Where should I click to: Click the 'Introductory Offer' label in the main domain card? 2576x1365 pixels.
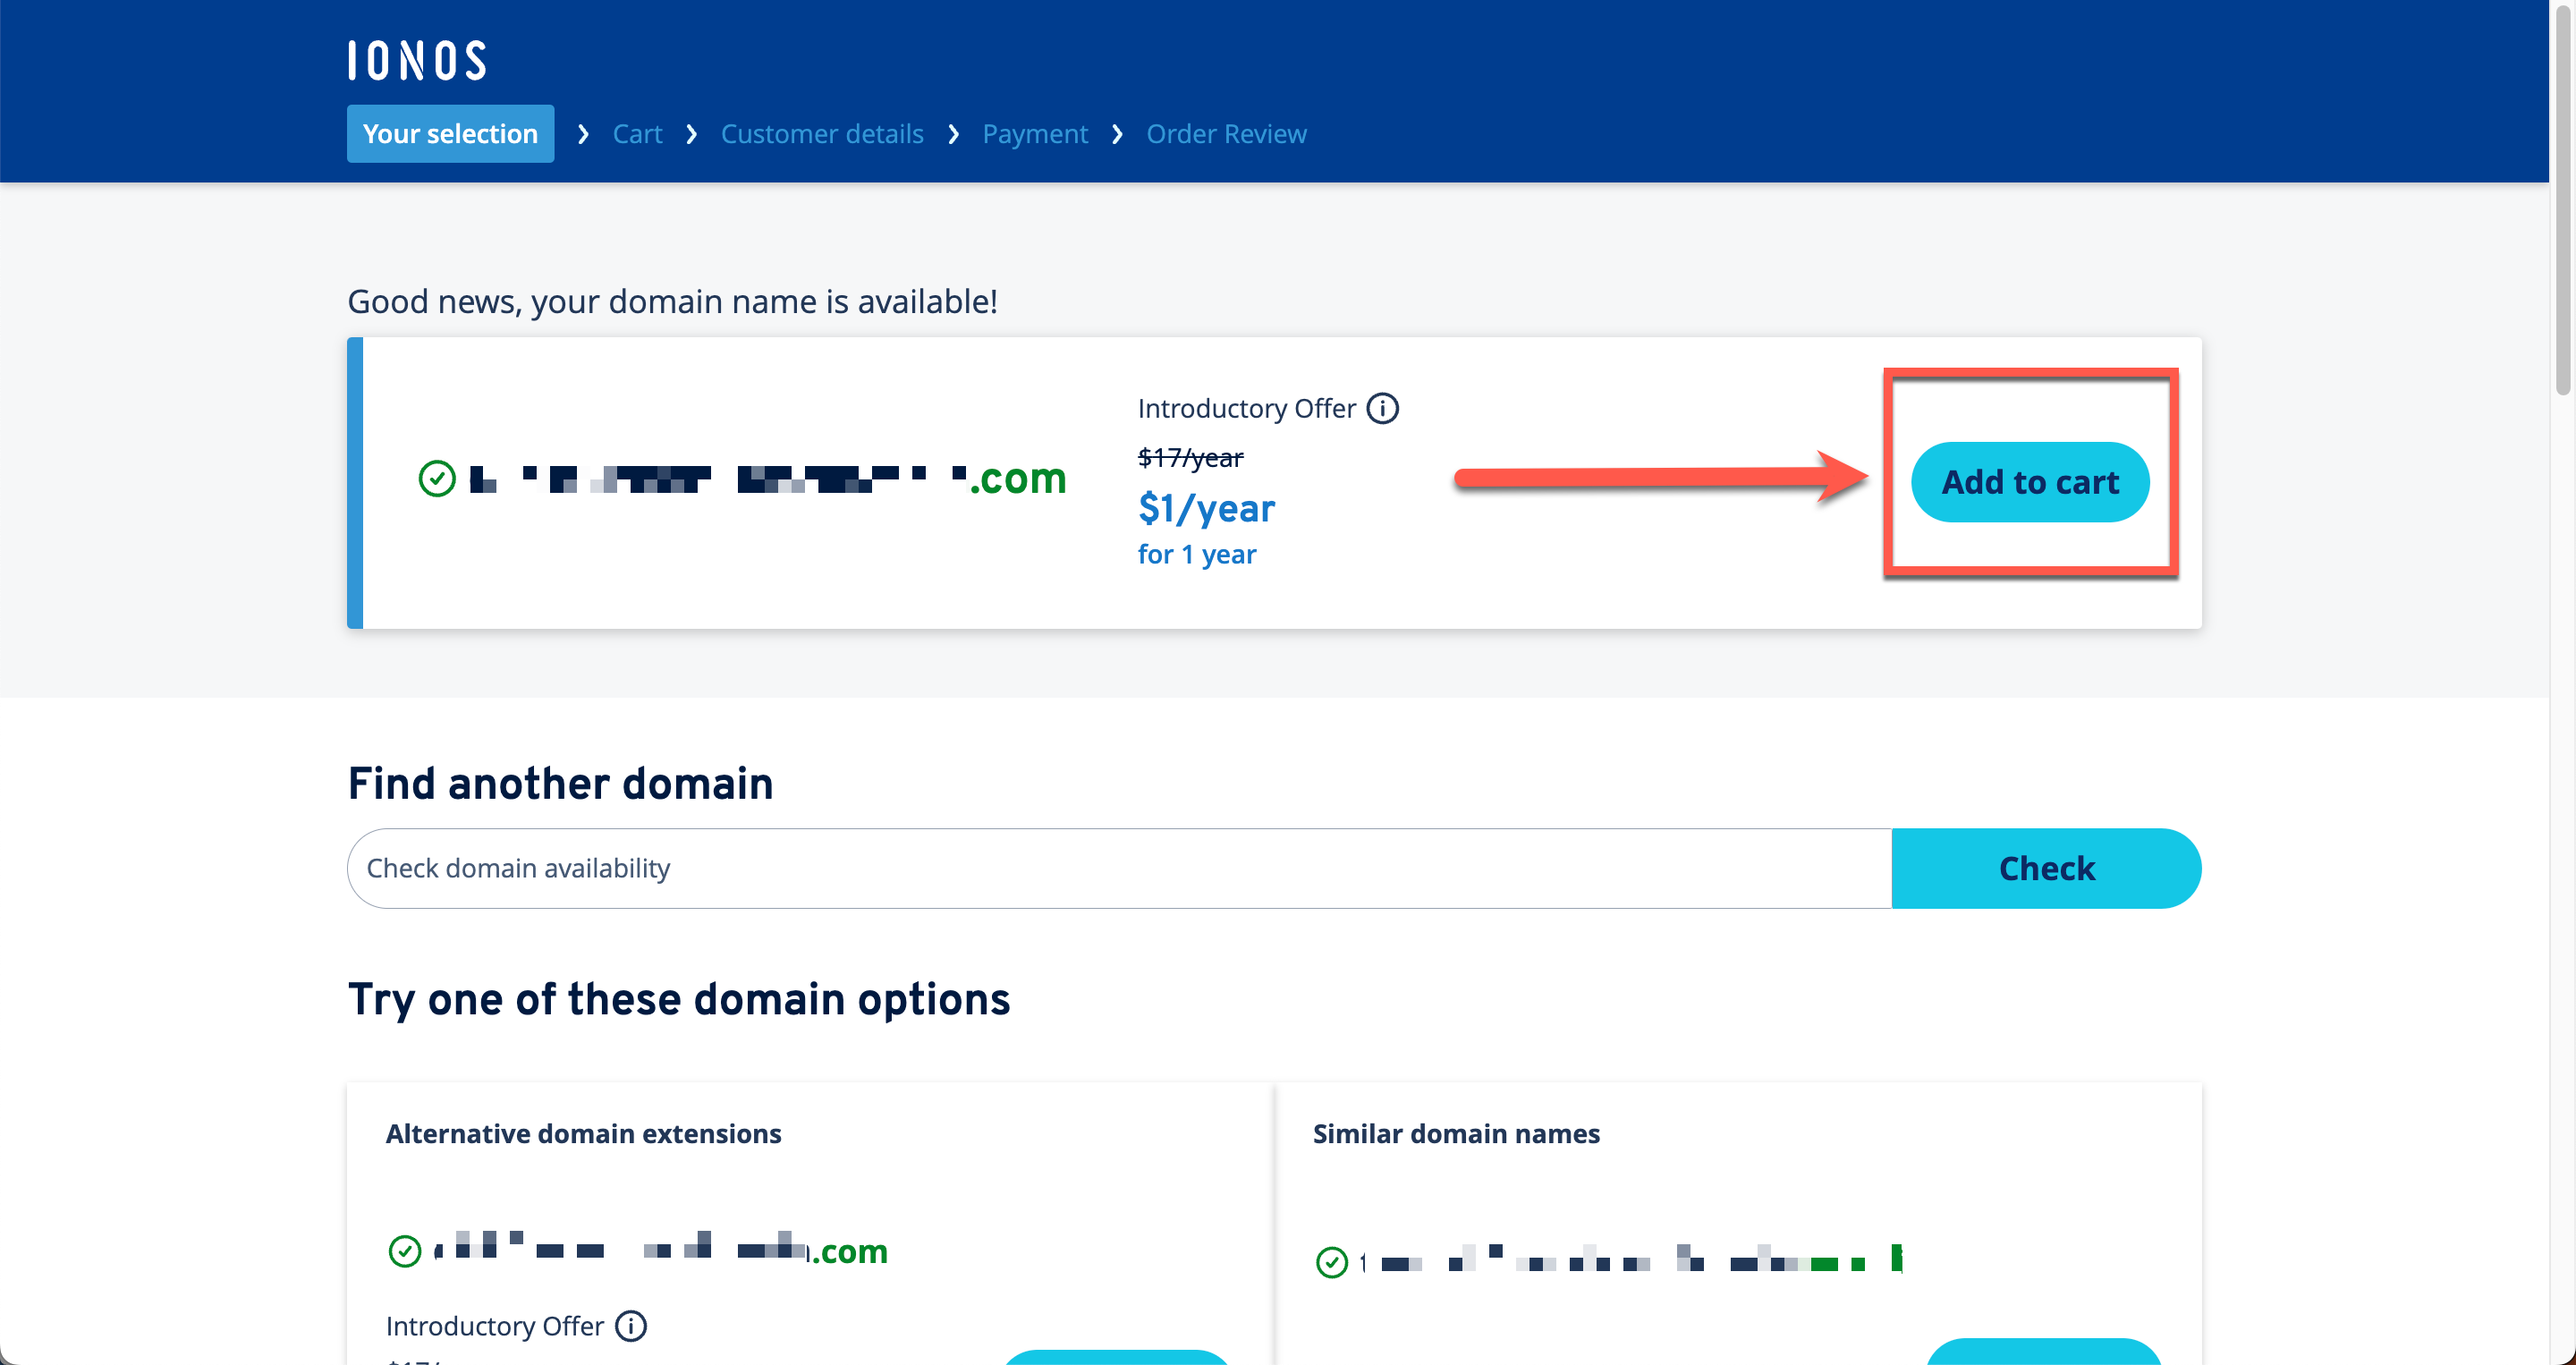(x=1246, y=408)
